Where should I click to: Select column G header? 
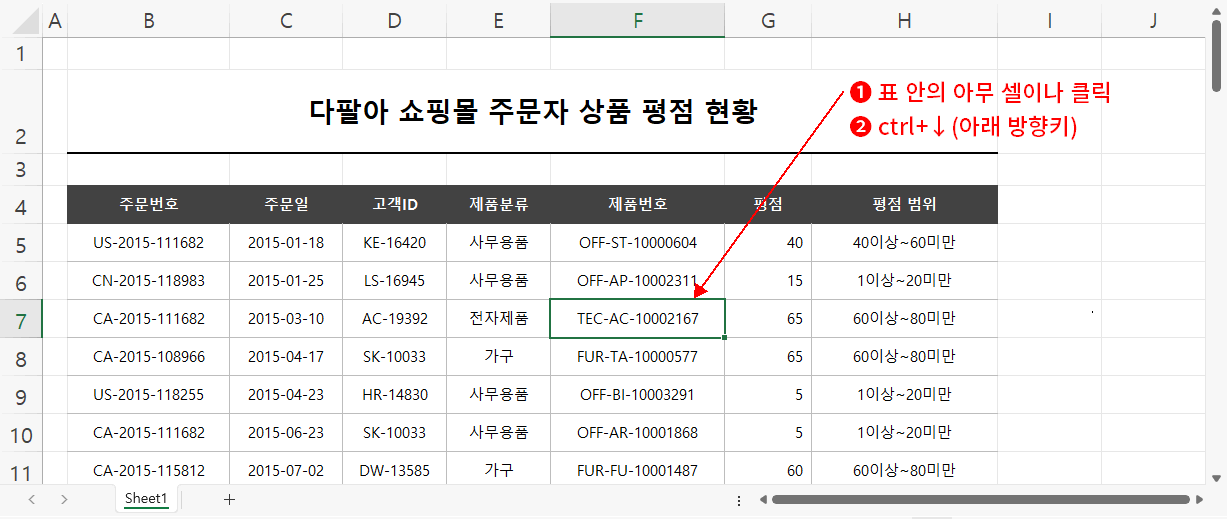[768, 20]
